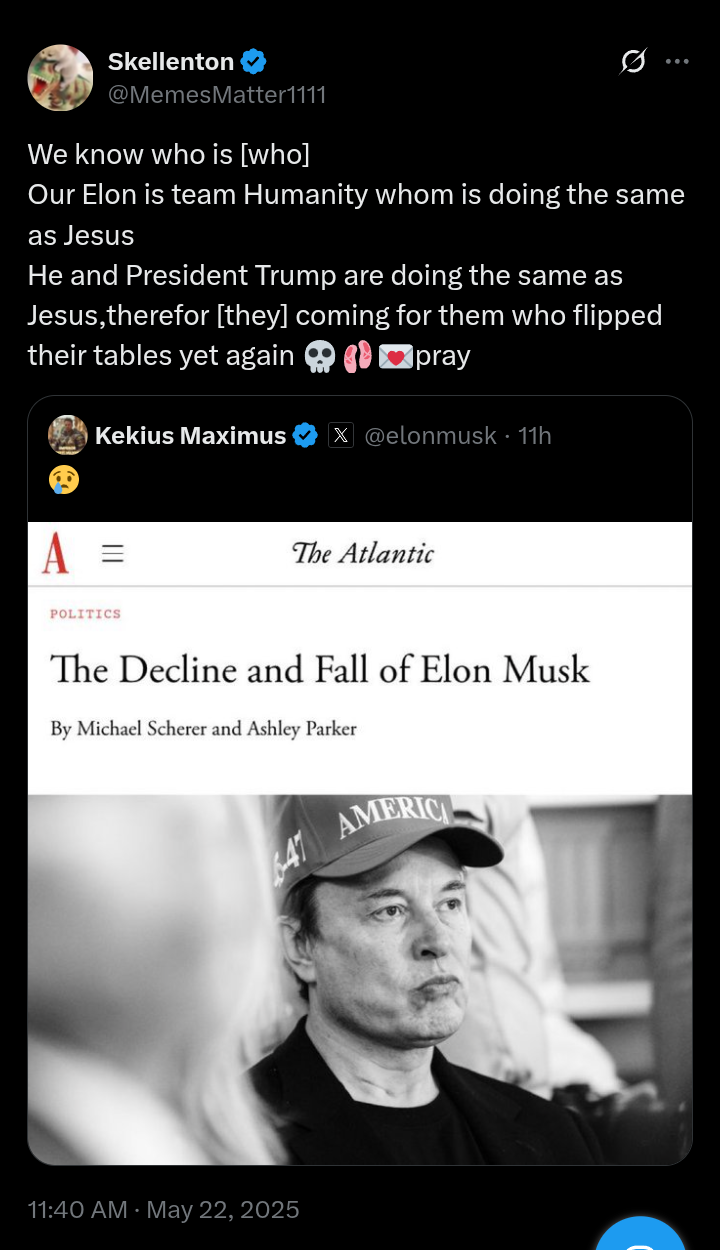Tap the blue floating compose button
This screenshot has width=720, height=1250.
click(x=640, y=1238)
